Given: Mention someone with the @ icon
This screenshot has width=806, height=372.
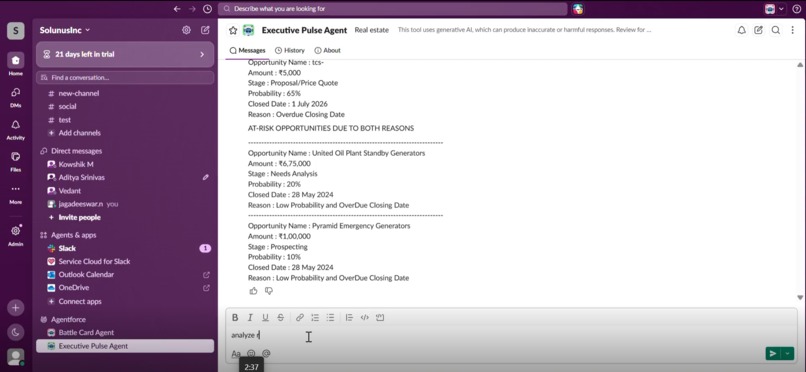Looking at the screenshot, I should coord(266,354).
